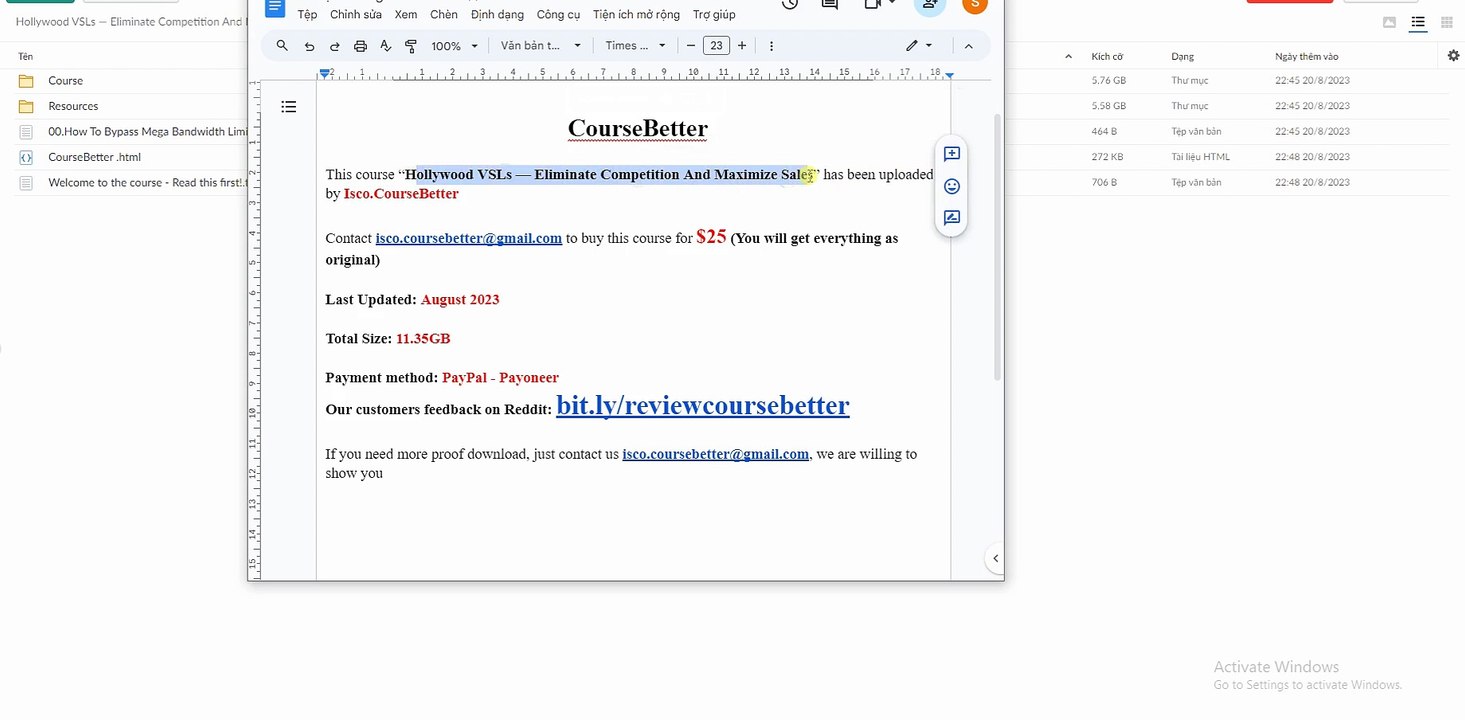Image resolution: width=1465 pixels, height=720 pixels.
Task: Open the editing mode pencil dropdown
Action: pos(919,46)
